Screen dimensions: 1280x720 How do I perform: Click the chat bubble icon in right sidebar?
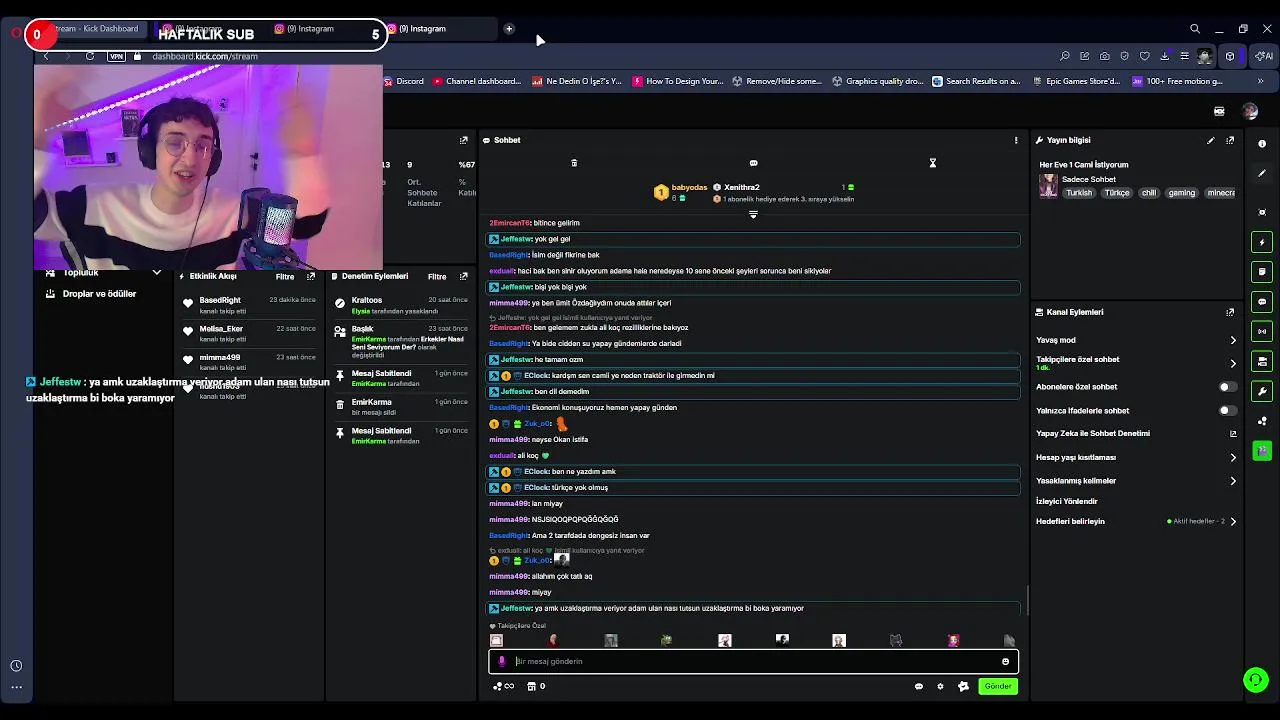coord(1262,301)
